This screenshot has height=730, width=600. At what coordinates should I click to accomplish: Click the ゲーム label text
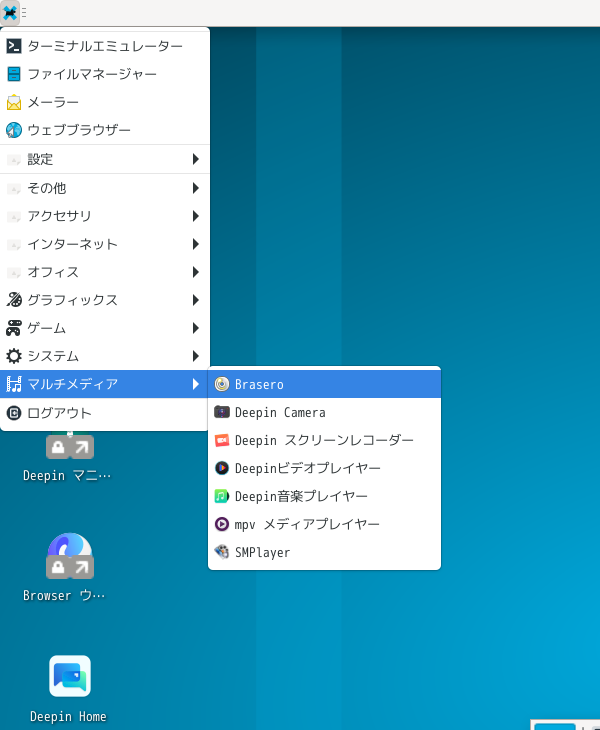[47, 328]
